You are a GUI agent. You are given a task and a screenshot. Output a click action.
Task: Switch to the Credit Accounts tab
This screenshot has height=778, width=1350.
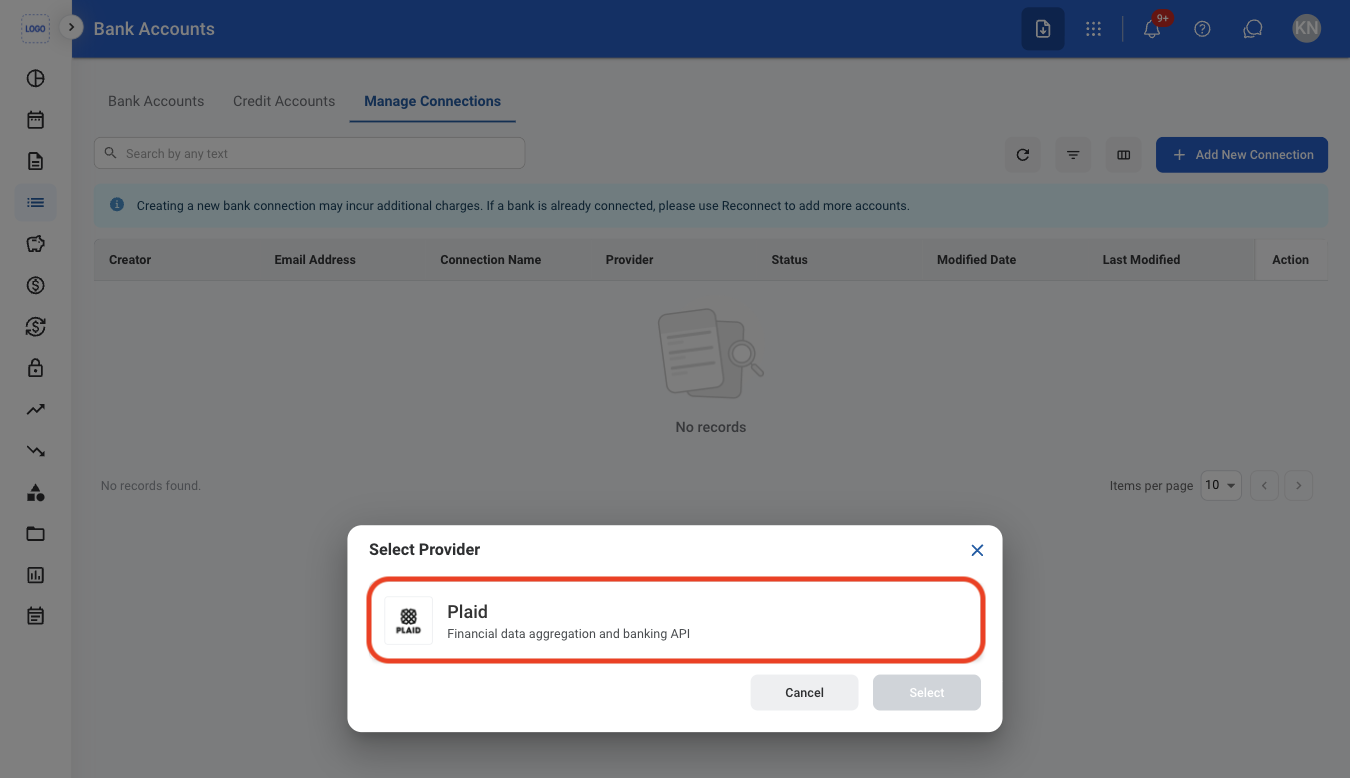click(284, 101)
